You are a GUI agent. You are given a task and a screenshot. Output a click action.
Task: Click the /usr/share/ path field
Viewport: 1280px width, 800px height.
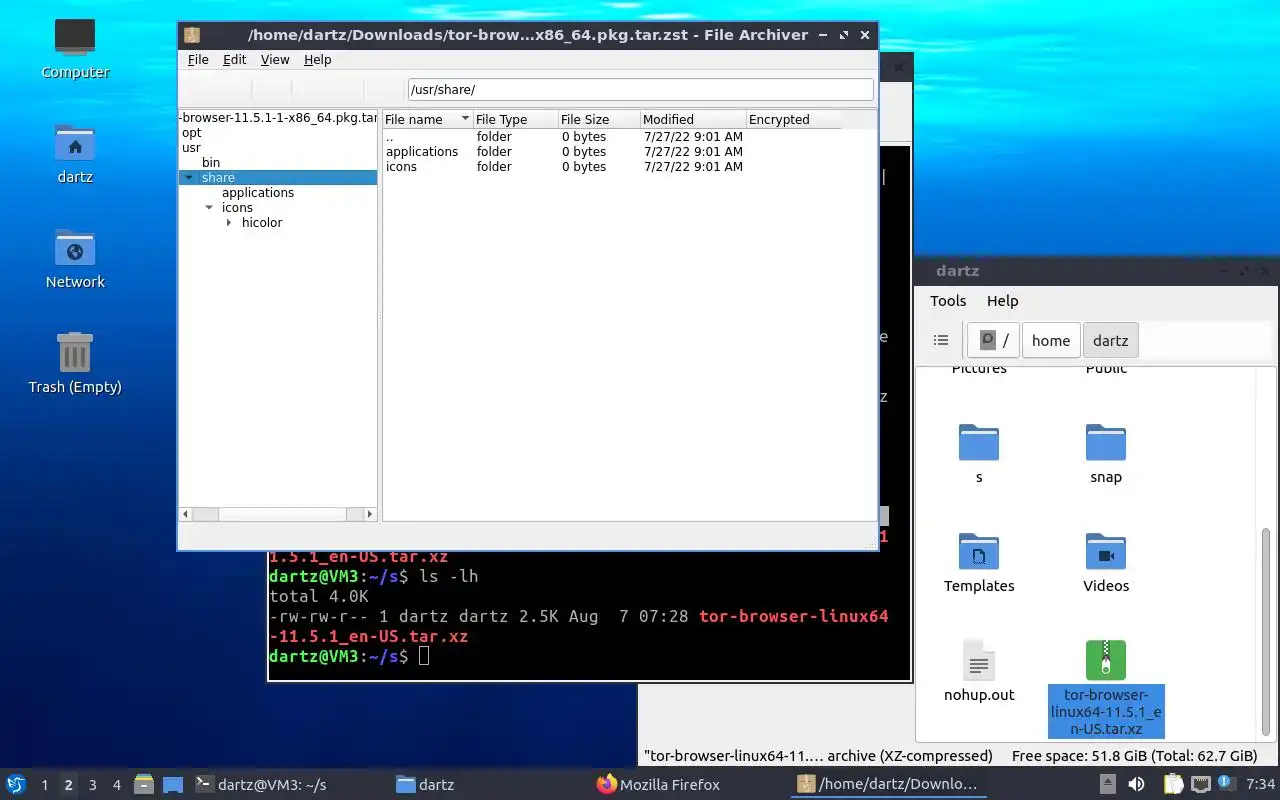(640, 90)
